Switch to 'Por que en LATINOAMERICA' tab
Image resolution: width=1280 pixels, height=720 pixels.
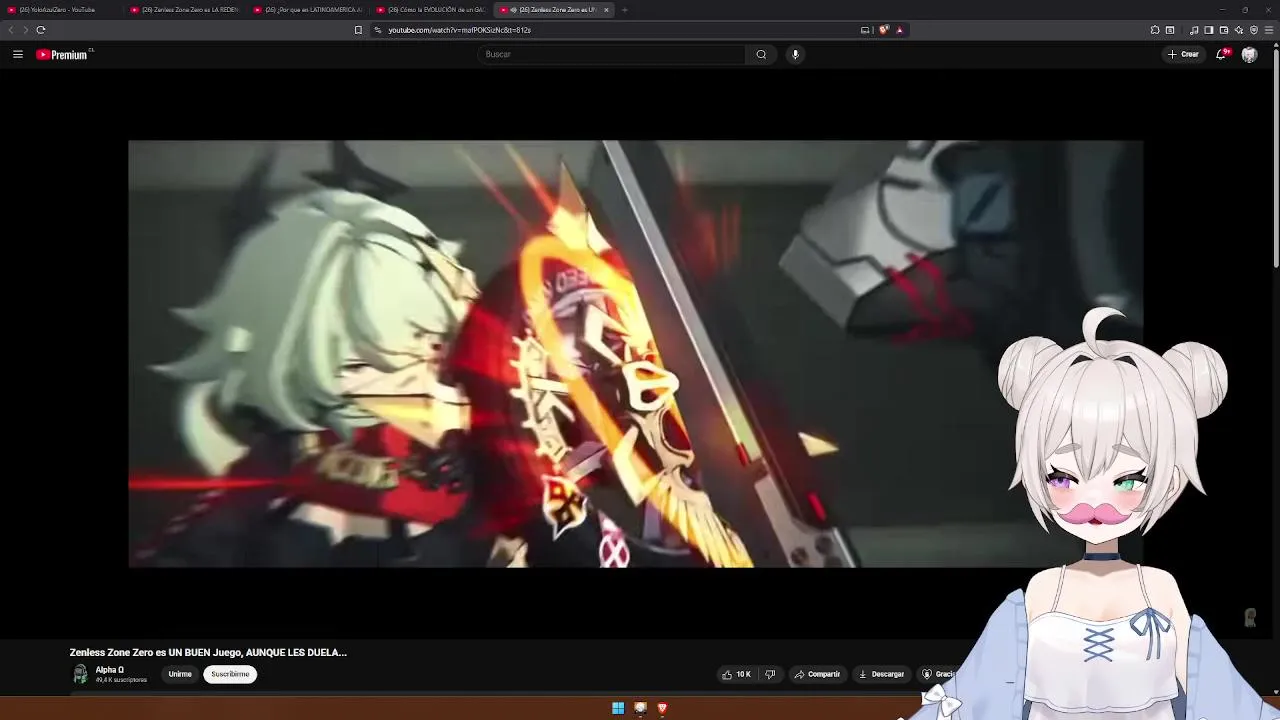click(x=309, y=10)
